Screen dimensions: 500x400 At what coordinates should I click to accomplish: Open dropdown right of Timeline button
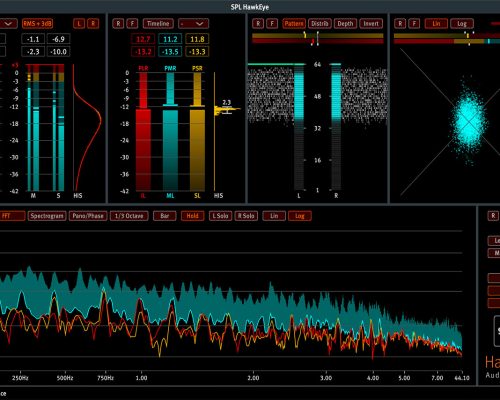pyautogui.click(x=193, y=24)
